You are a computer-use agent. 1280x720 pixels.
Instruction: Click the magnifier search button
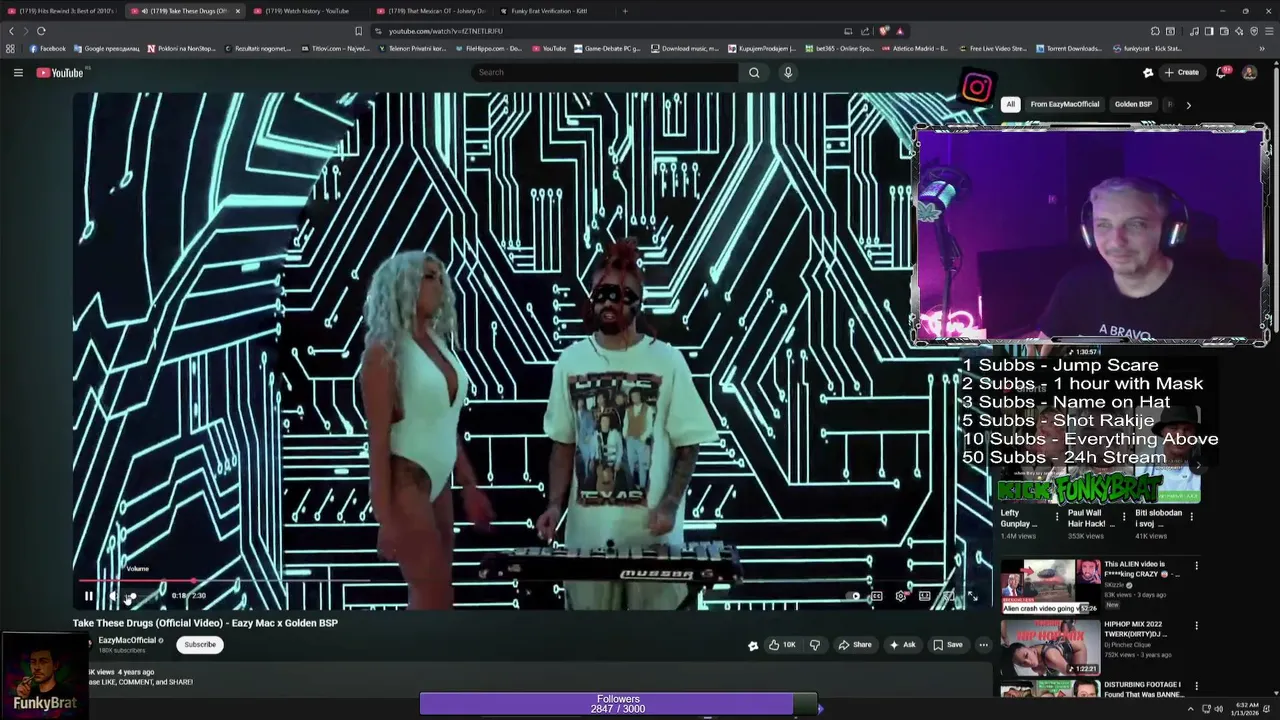[754, 72]
